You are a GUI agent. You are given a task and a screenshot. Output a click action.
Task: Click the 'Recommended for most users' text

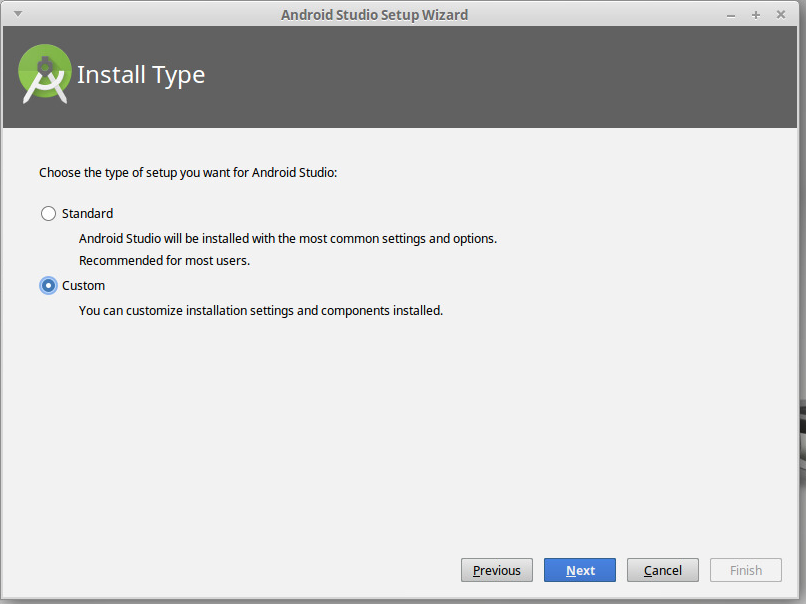coord(164,261)
